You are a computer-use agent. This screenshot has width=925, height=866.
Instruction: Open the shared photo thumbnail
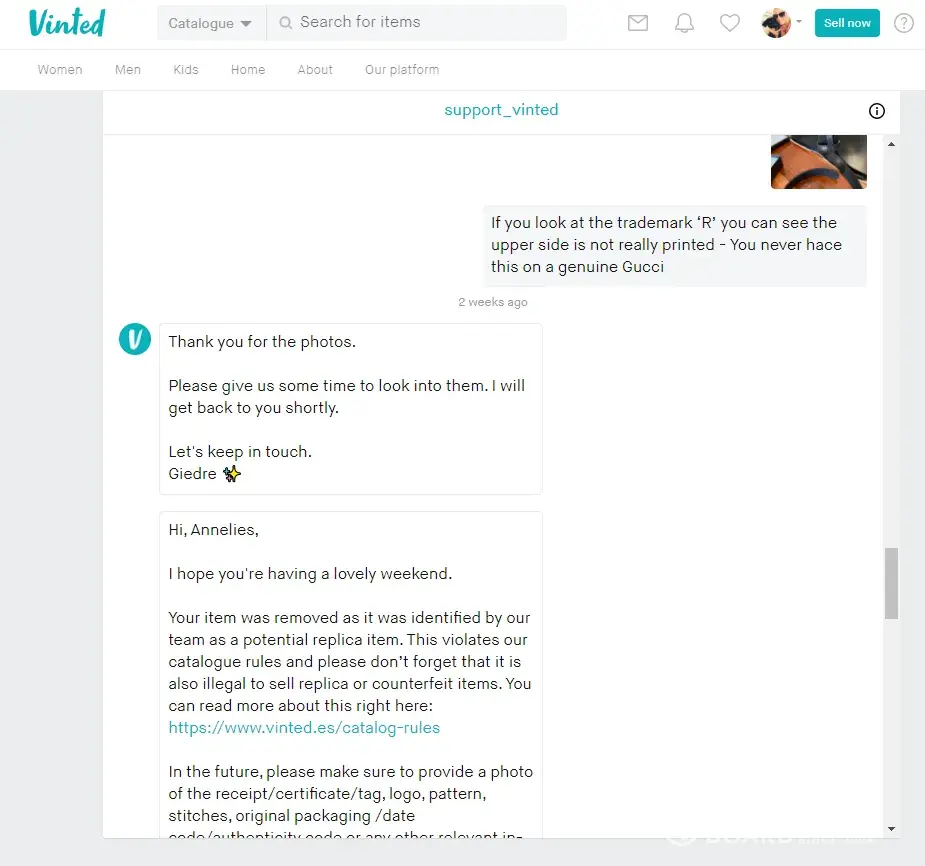(x=818, y=162)
